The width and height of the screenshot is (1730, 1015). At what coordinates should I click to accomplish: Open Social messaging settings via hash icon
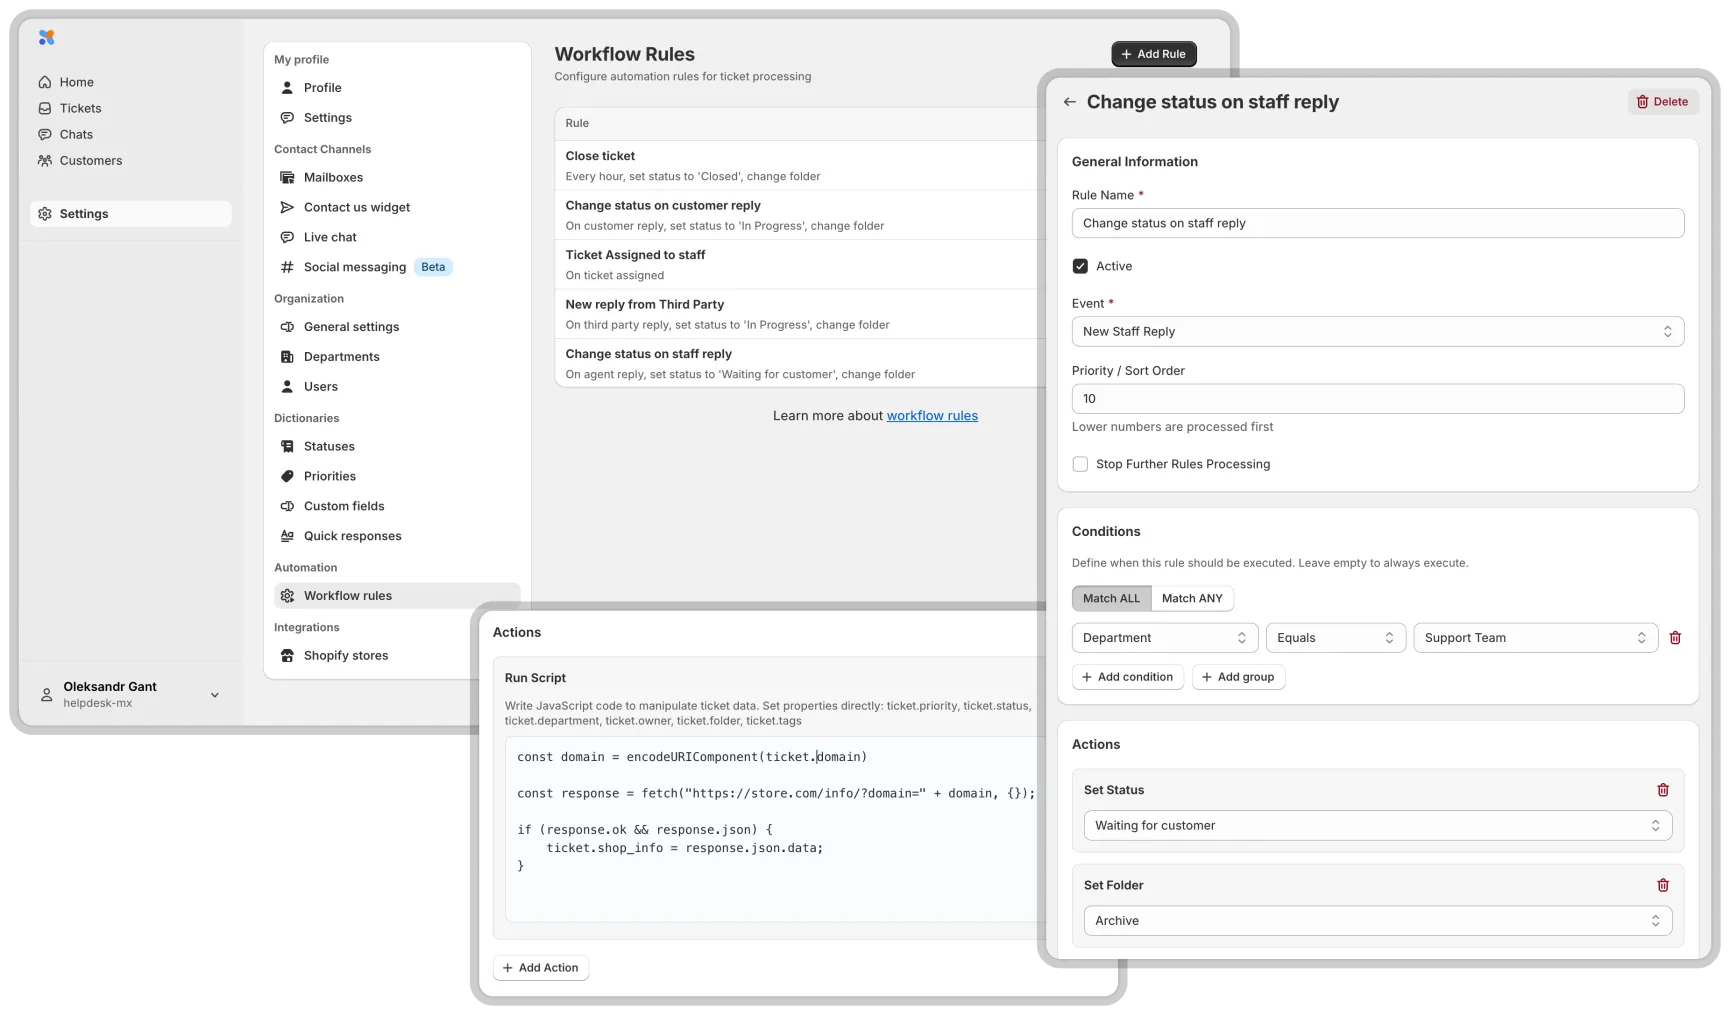coord(287,267)
